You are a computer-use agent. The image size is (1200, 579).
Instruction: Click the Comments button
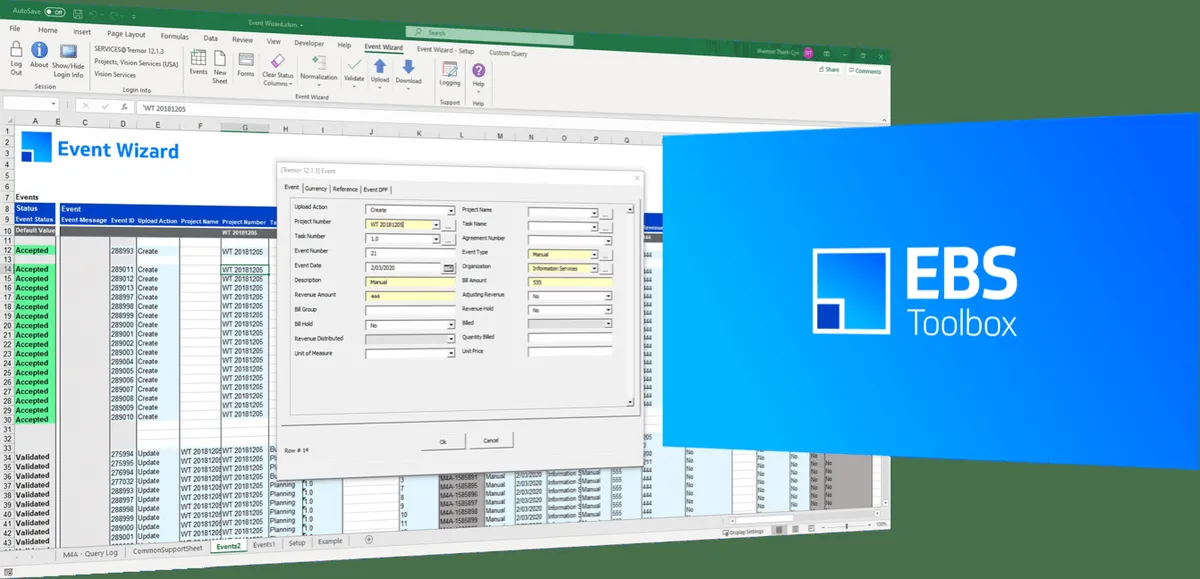coord(865,71)
